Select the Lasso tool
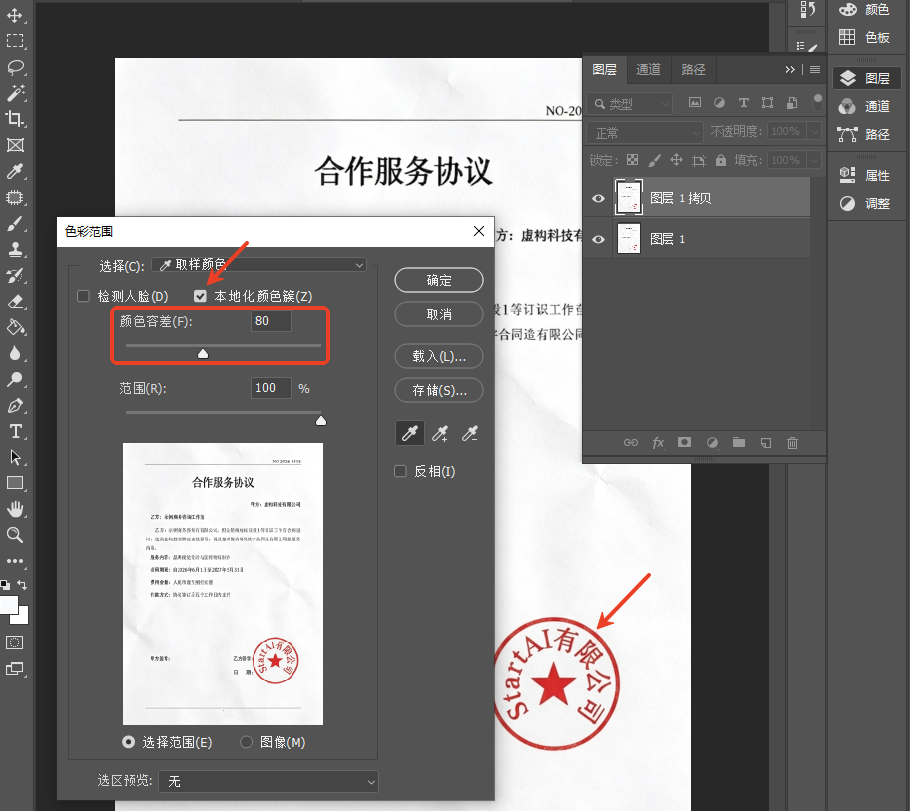This screenshot has width=910, height=811. click(x=15, y=67)
